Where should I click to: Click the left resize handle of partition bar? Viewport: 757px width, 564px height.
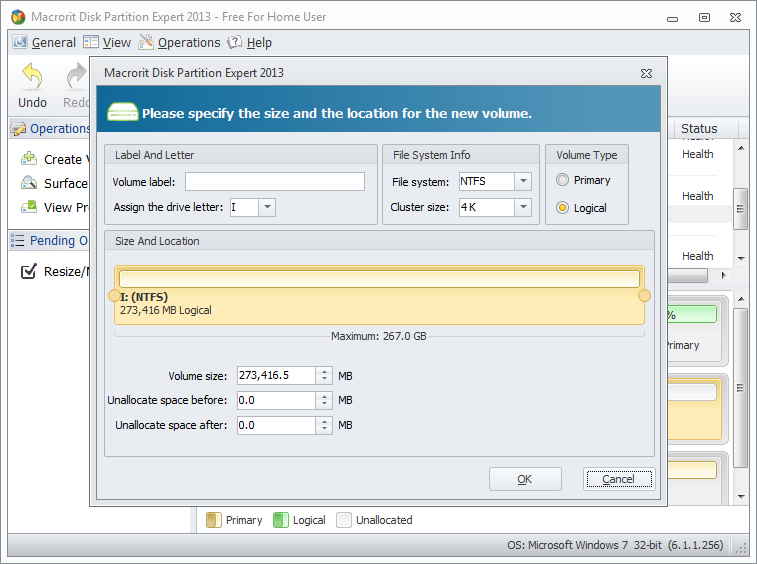pyautogui.click(x=114, y=296)
